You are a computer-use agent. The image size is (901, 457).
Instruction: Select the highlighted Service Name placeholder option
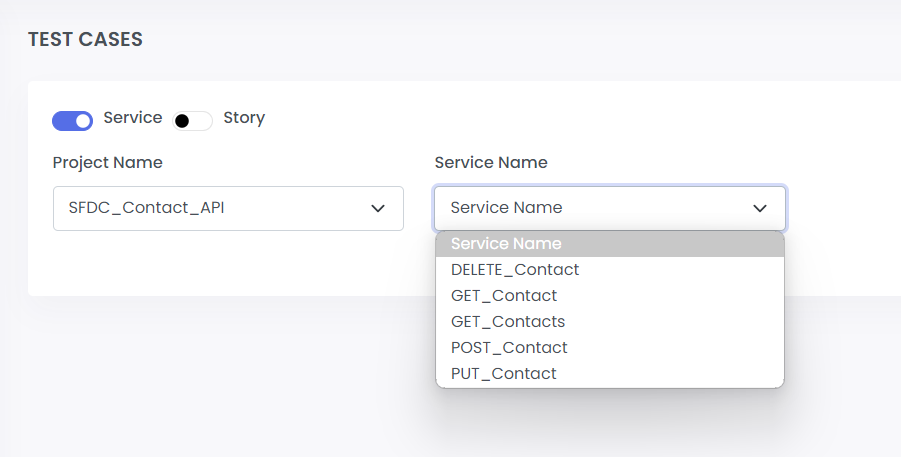coord(610,244)
